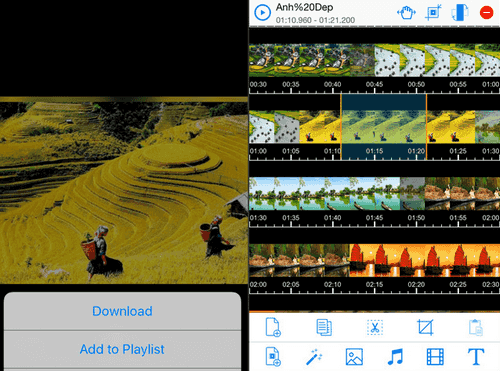500x371 pixels.
Task: Paste with the clipboard icon
Action: click(476, 327)
